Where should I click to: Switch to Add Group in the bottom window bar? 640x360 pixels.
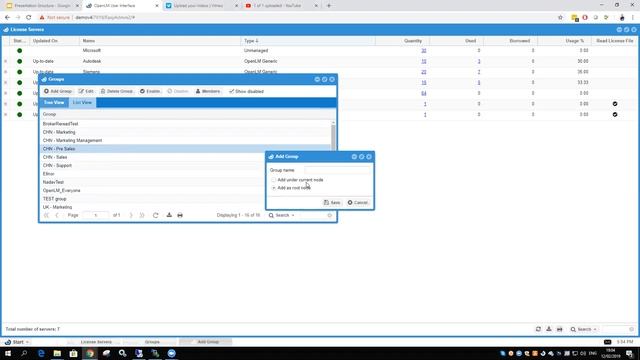208,342
